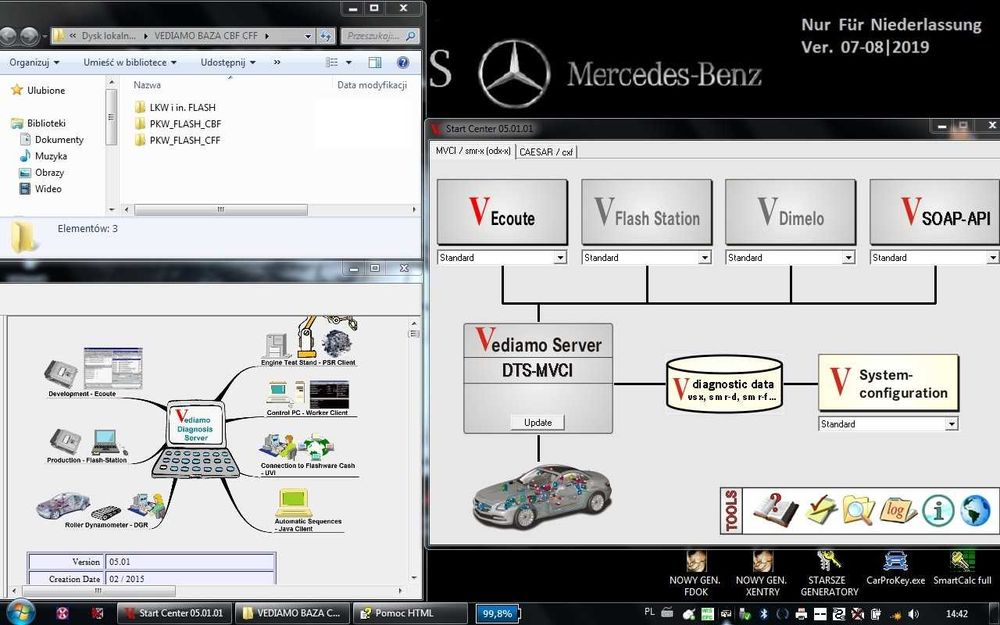
Task: Select the LKW i in. FLASH folder
Action: (x=175, y=107)
